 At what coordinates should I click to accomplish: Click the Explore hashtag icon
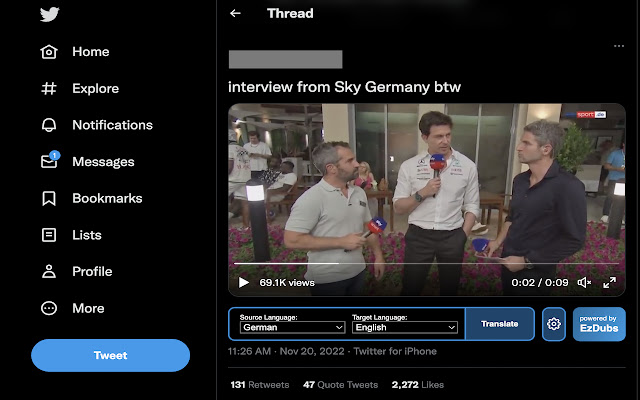point(49,89)
